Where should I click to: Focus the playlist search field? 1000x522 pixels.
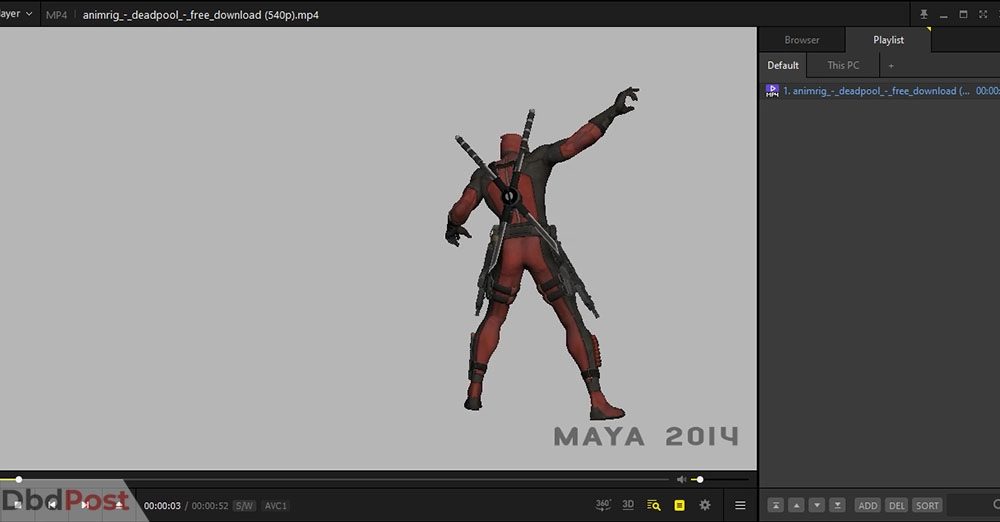[973, 505]
